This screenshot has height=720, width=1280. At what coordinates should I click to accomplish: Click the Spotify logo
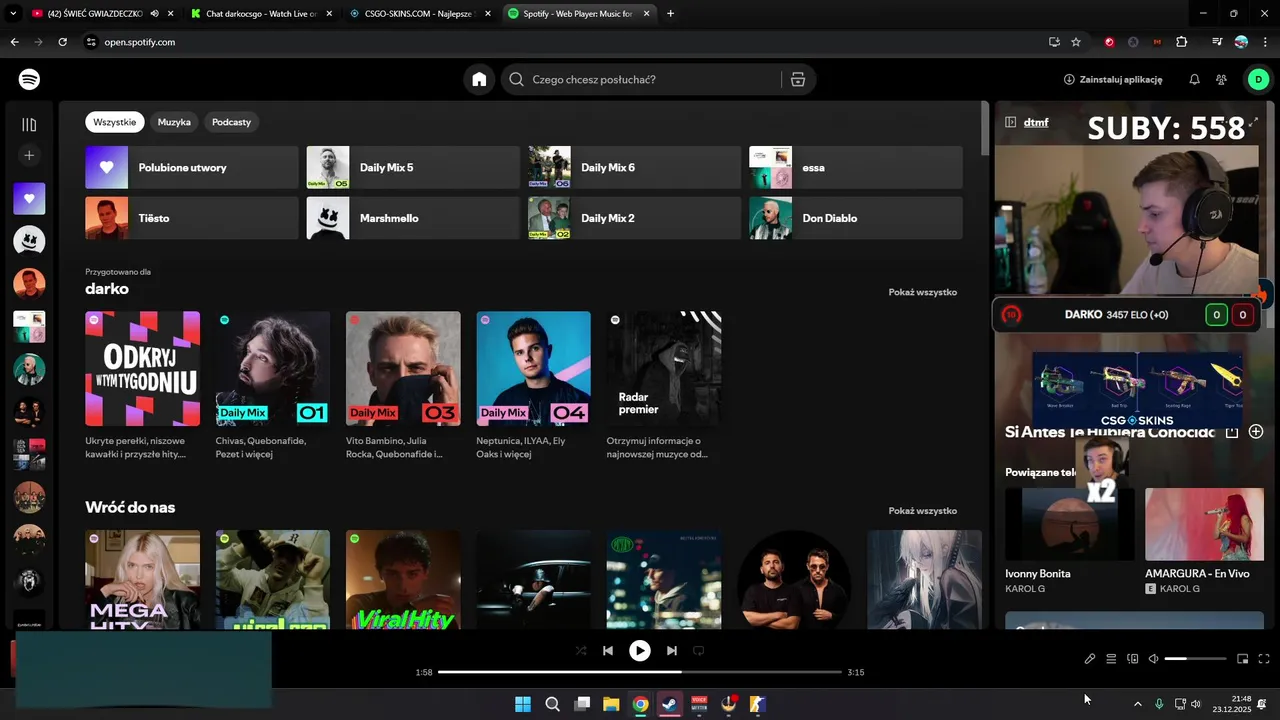click(29, 79)
